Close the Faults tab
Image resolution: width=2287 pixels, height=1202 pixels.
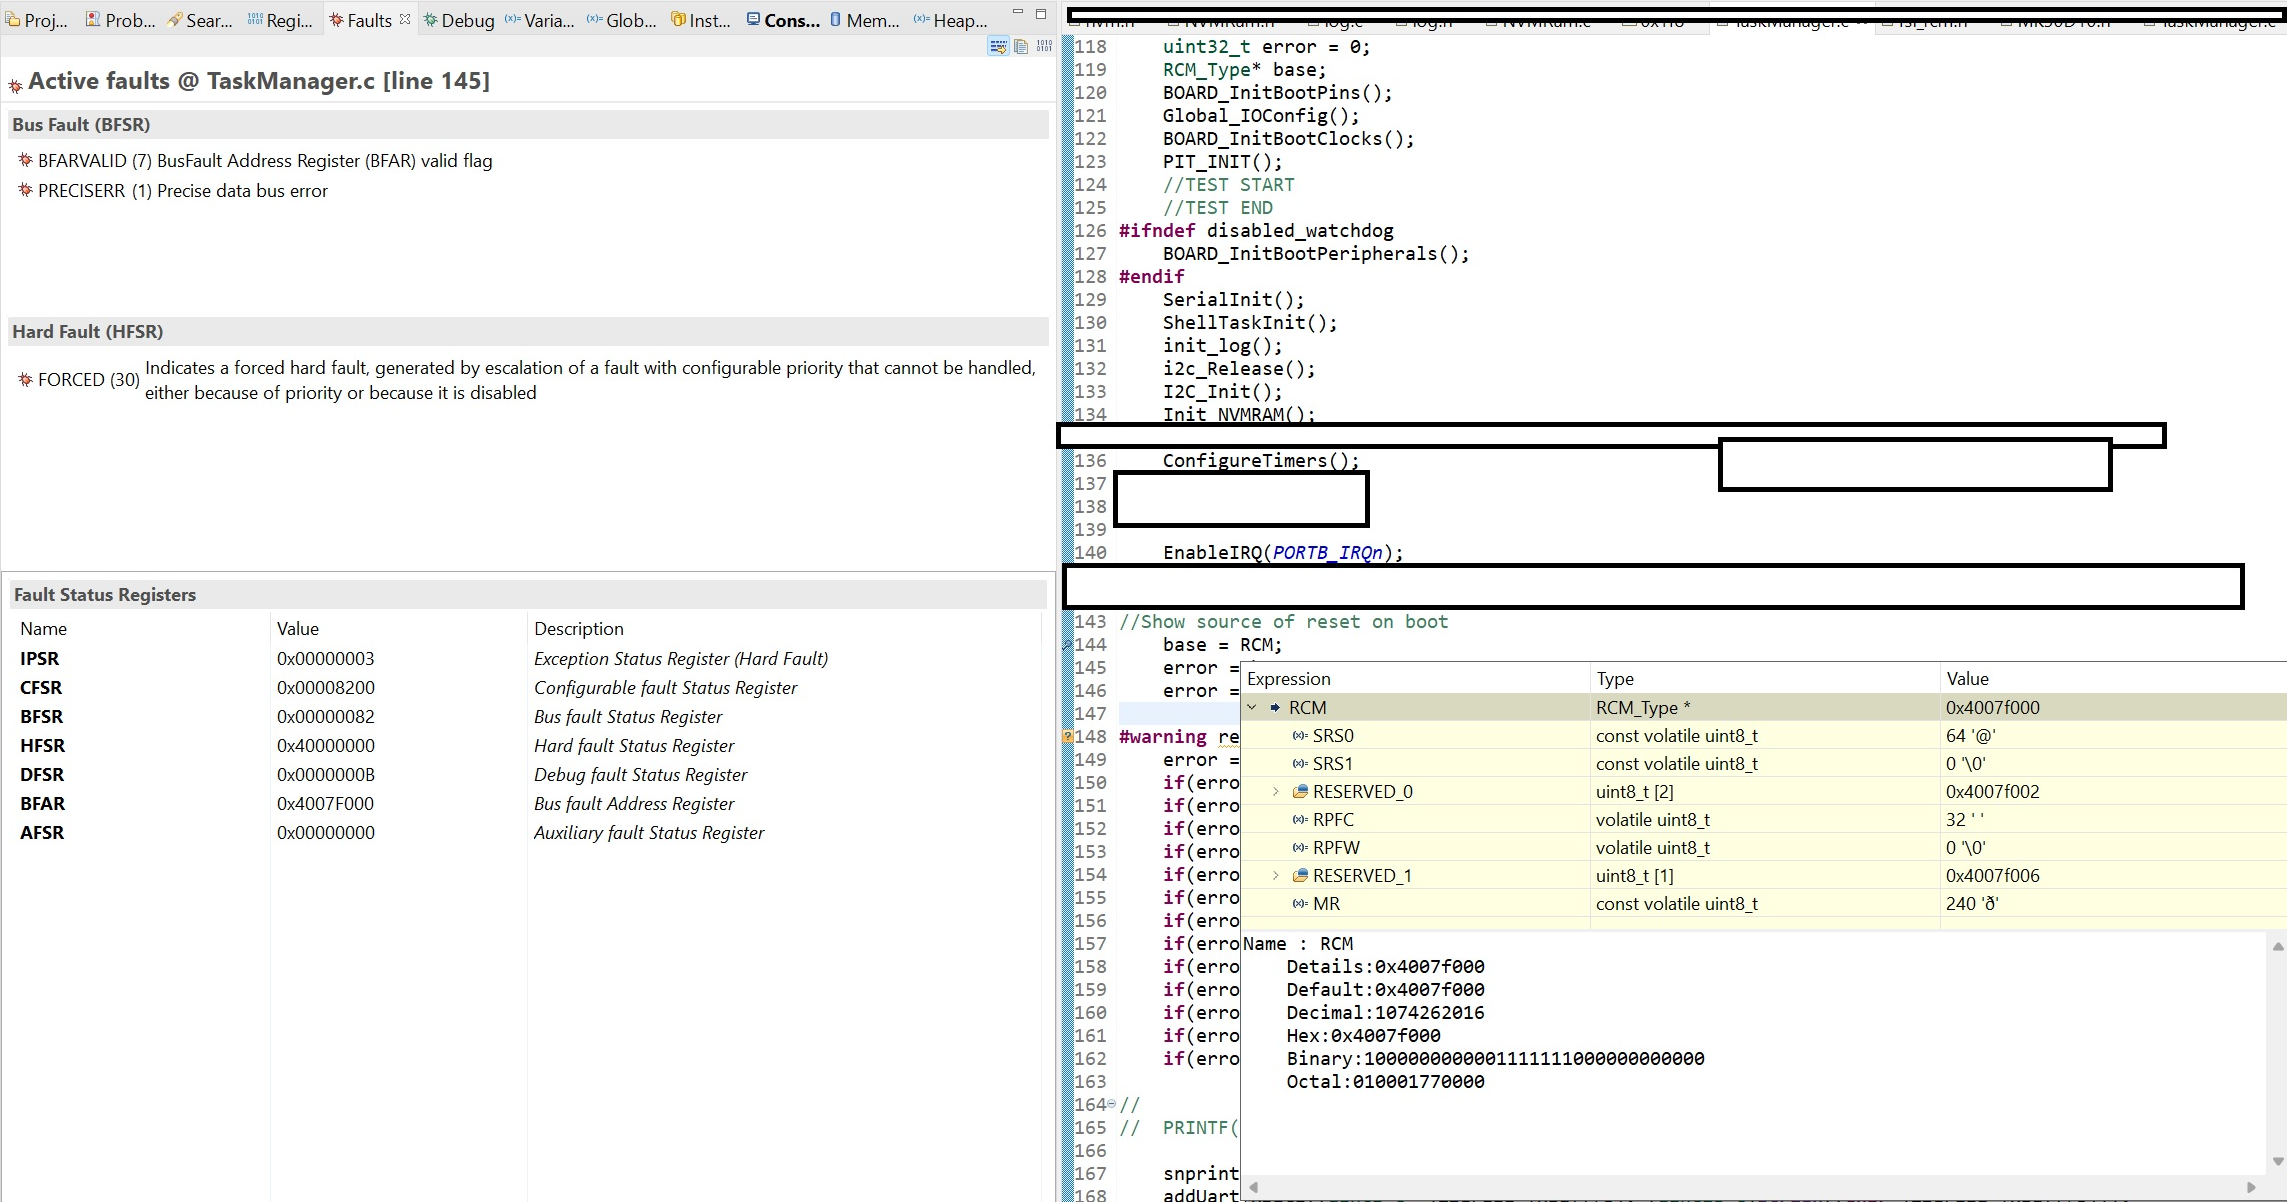click(x=405, y=19)
